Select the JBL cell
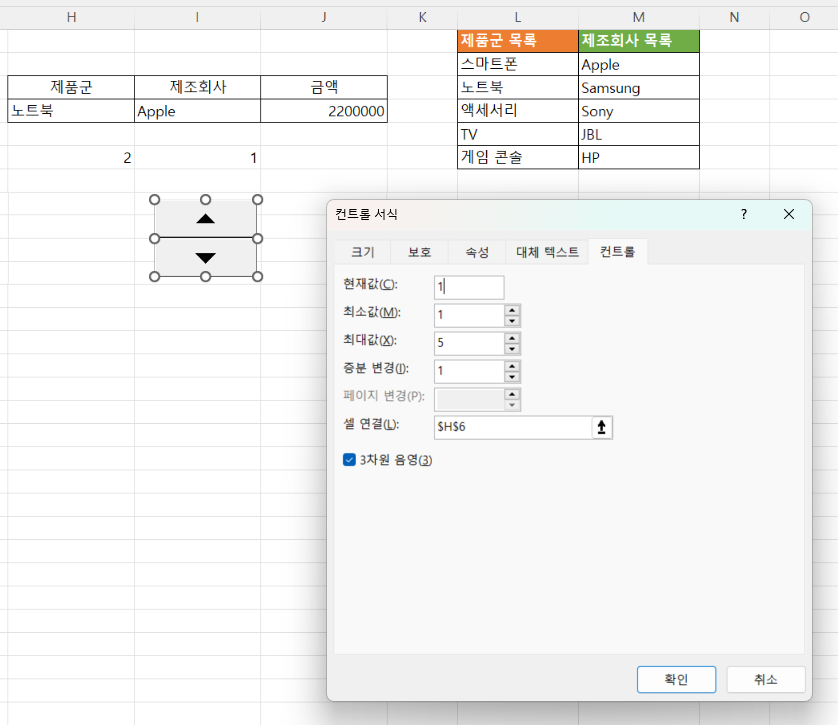The height and width of the screenshot is (725, 838). 639,134
